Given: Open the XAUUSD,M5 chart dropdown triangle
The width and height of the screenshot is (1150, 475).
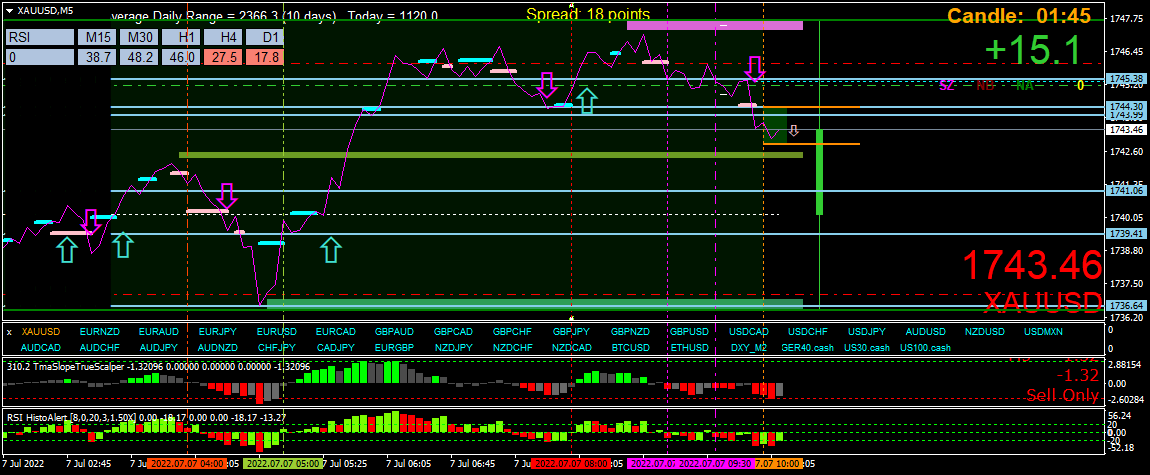Looking at the screenshot, I should point(9,10).
